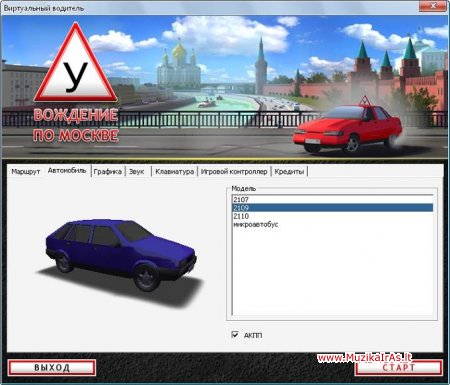Open the Звук tab
Viewport: 450px width, 385px height.
coord(137,172)
